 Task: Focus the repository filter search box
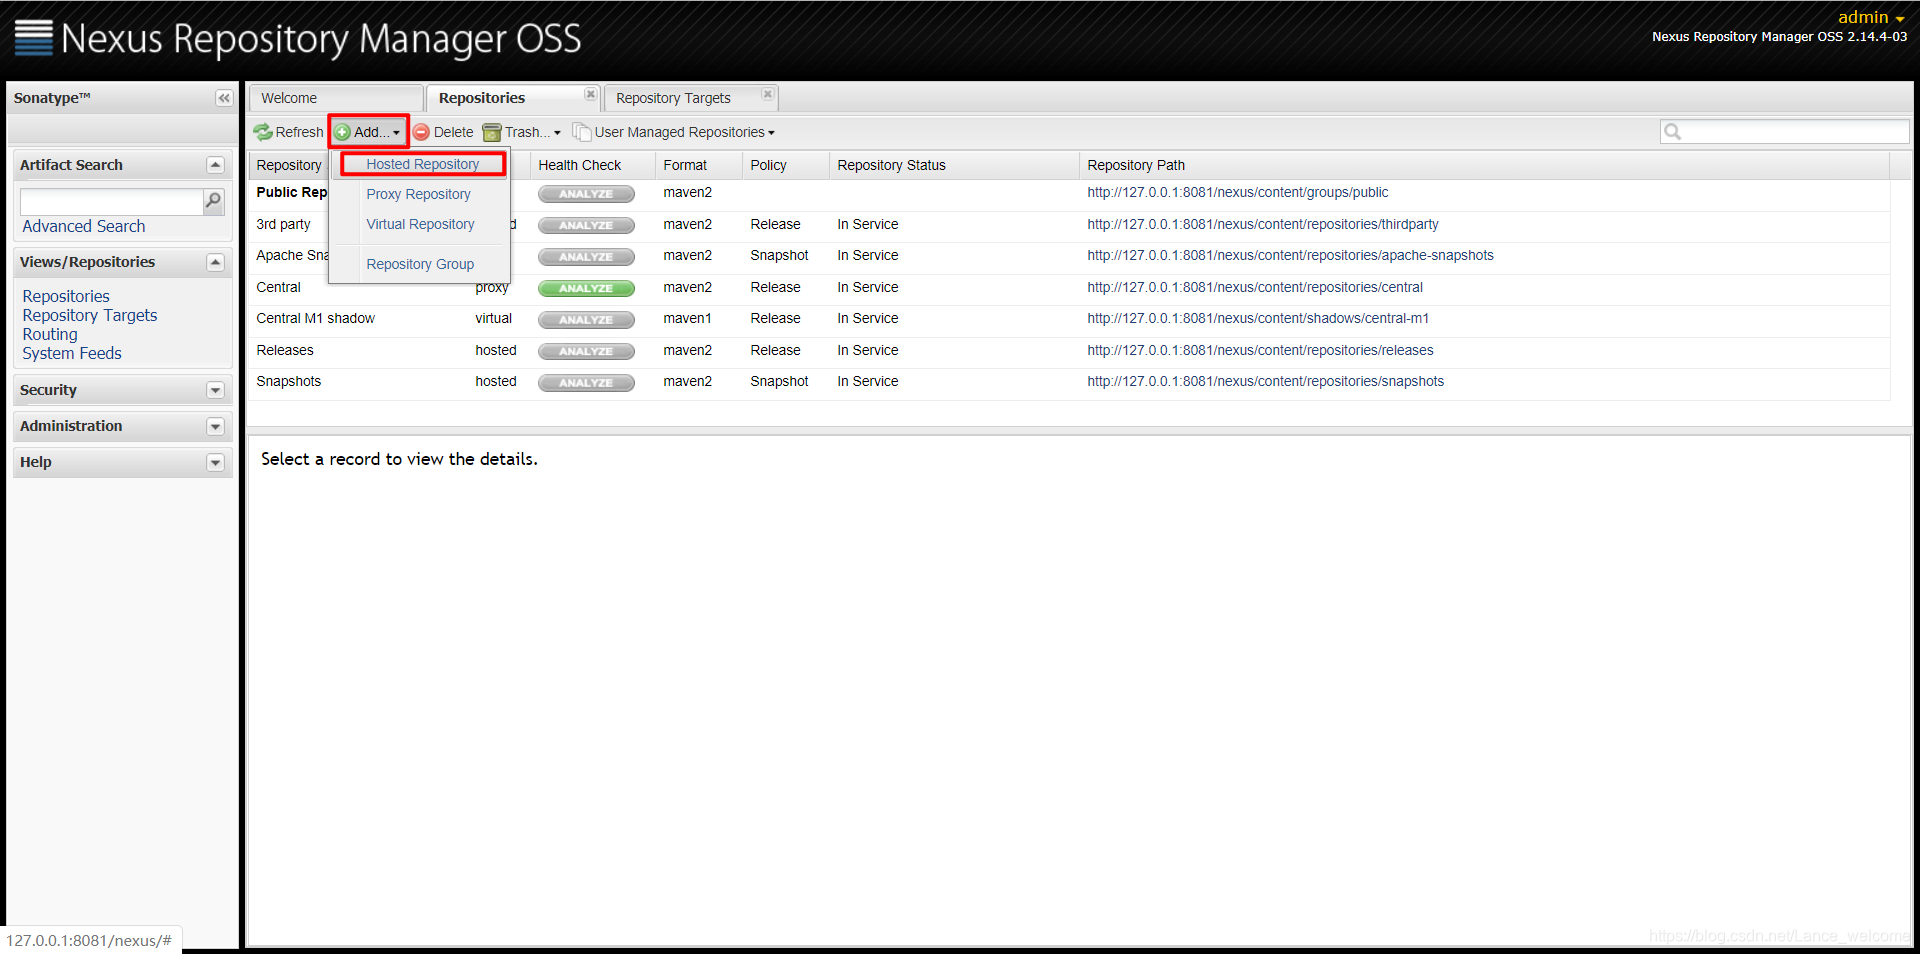1785,131
